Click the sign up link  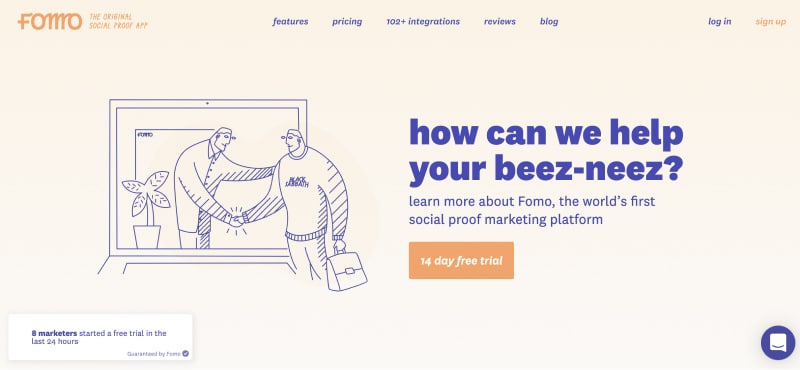tap(770, 21)
